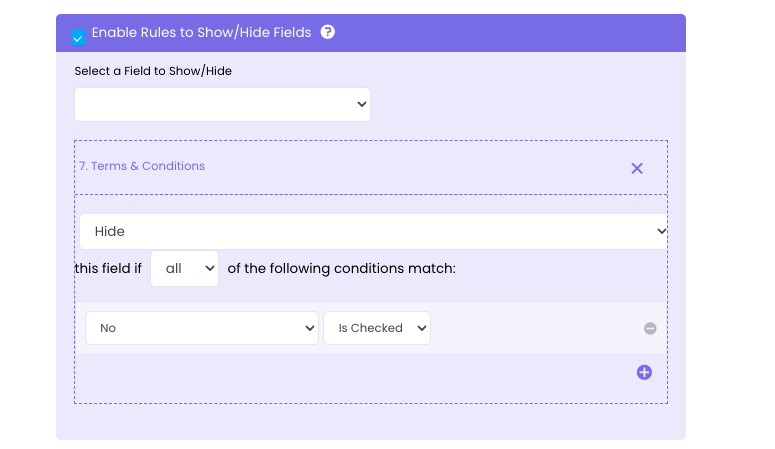
Task: Click the chevron arrow of the 'all' dropdown
Action: (209, 268)
